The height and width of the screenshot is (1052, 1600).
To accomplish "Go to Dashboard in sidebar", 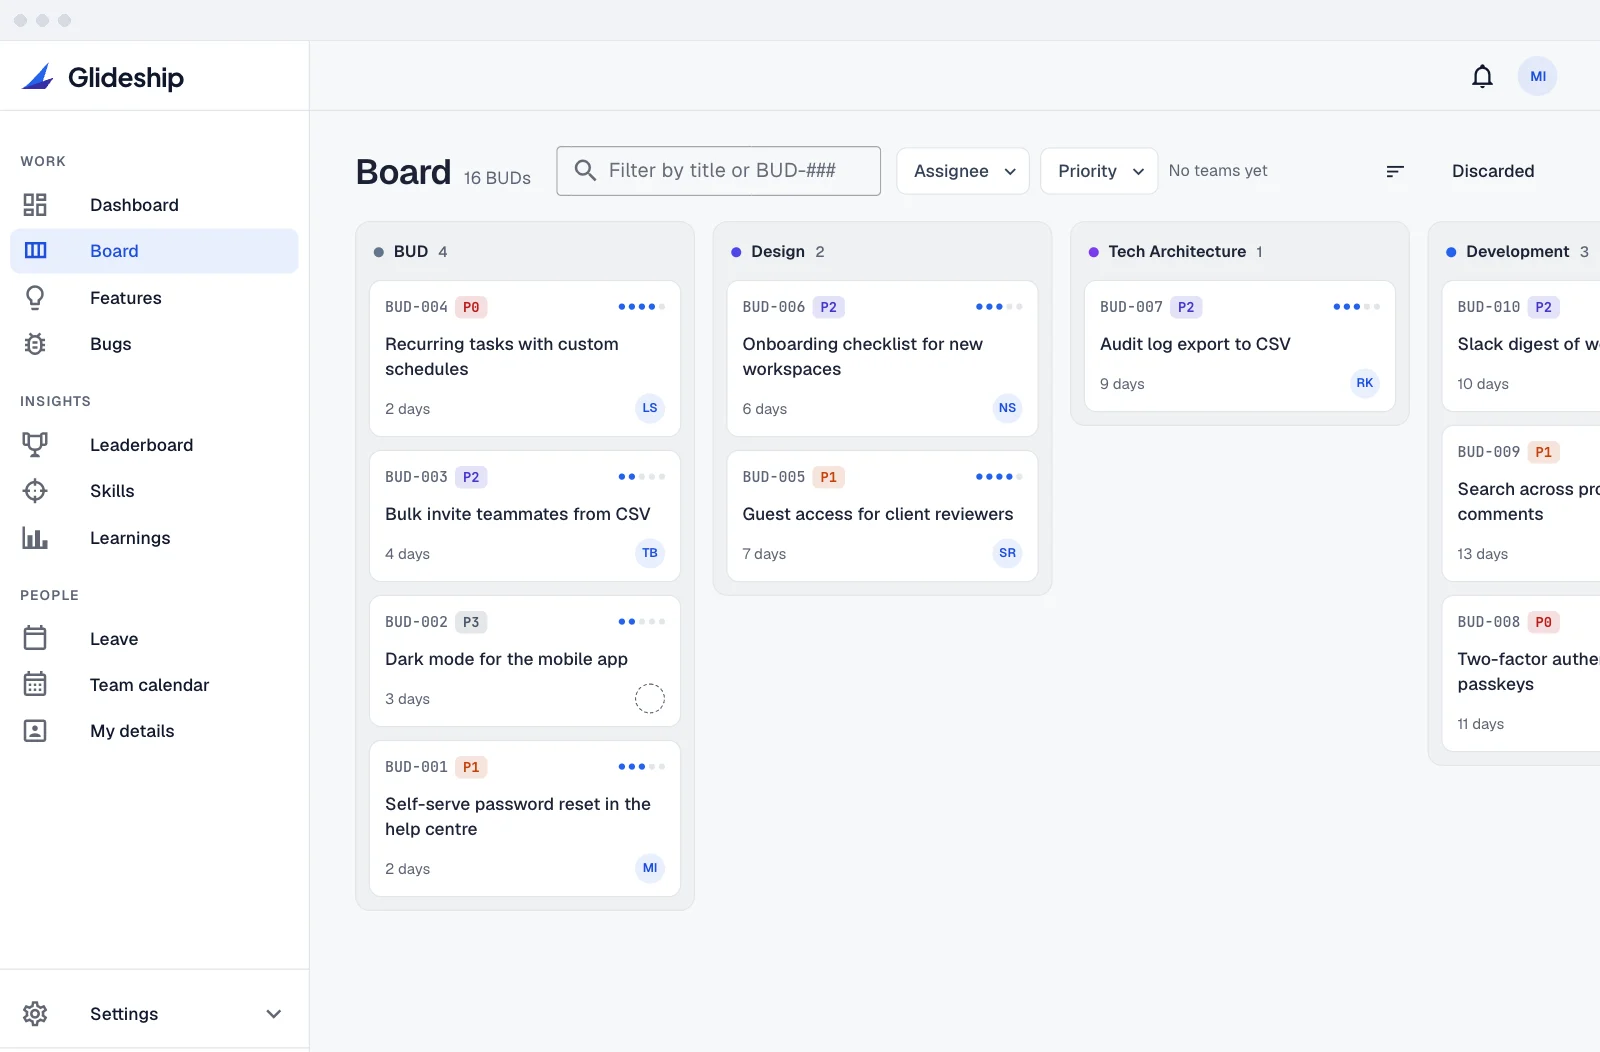I will coord(154,205).
